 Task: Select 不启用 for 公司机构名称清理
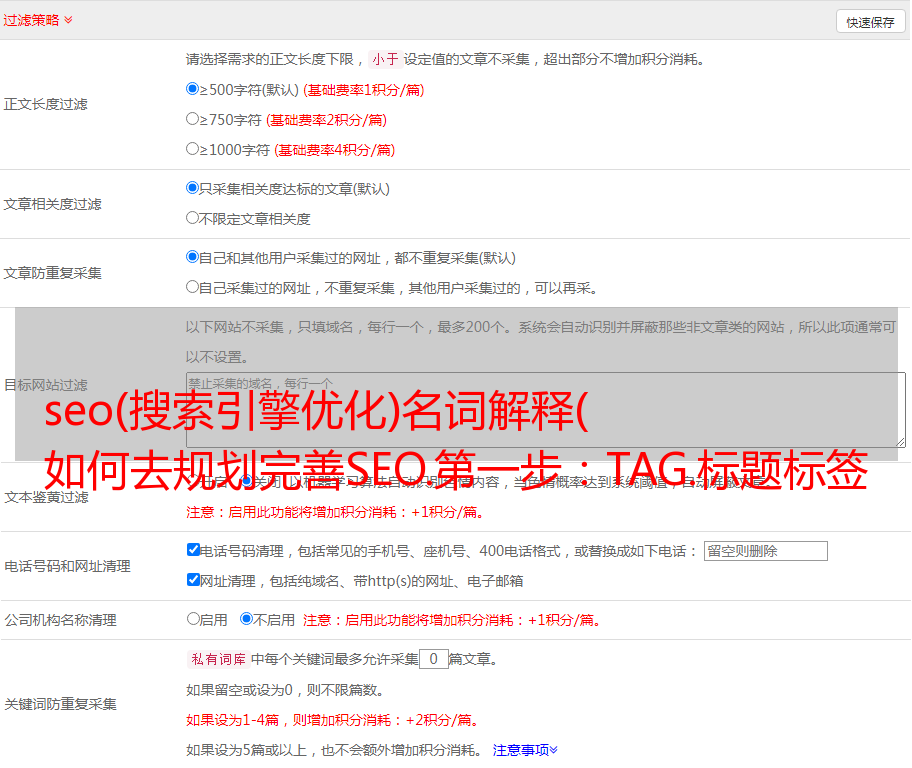point(247,619)
